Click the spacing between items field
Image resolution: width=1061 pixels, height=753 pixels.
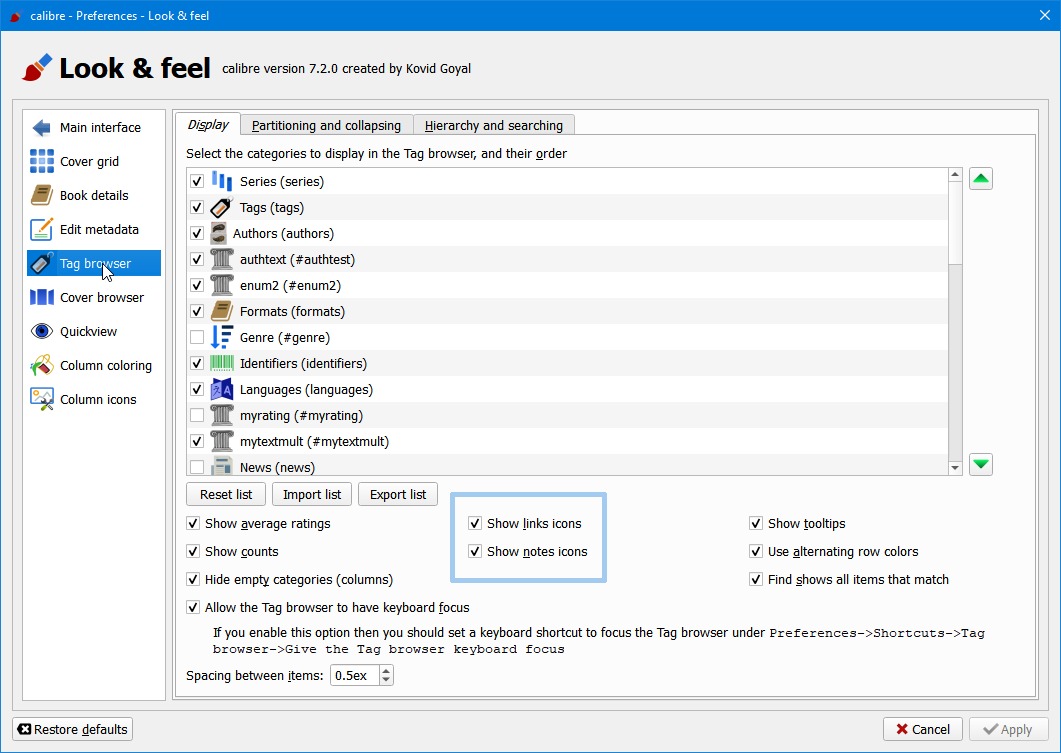click(355, 675)
